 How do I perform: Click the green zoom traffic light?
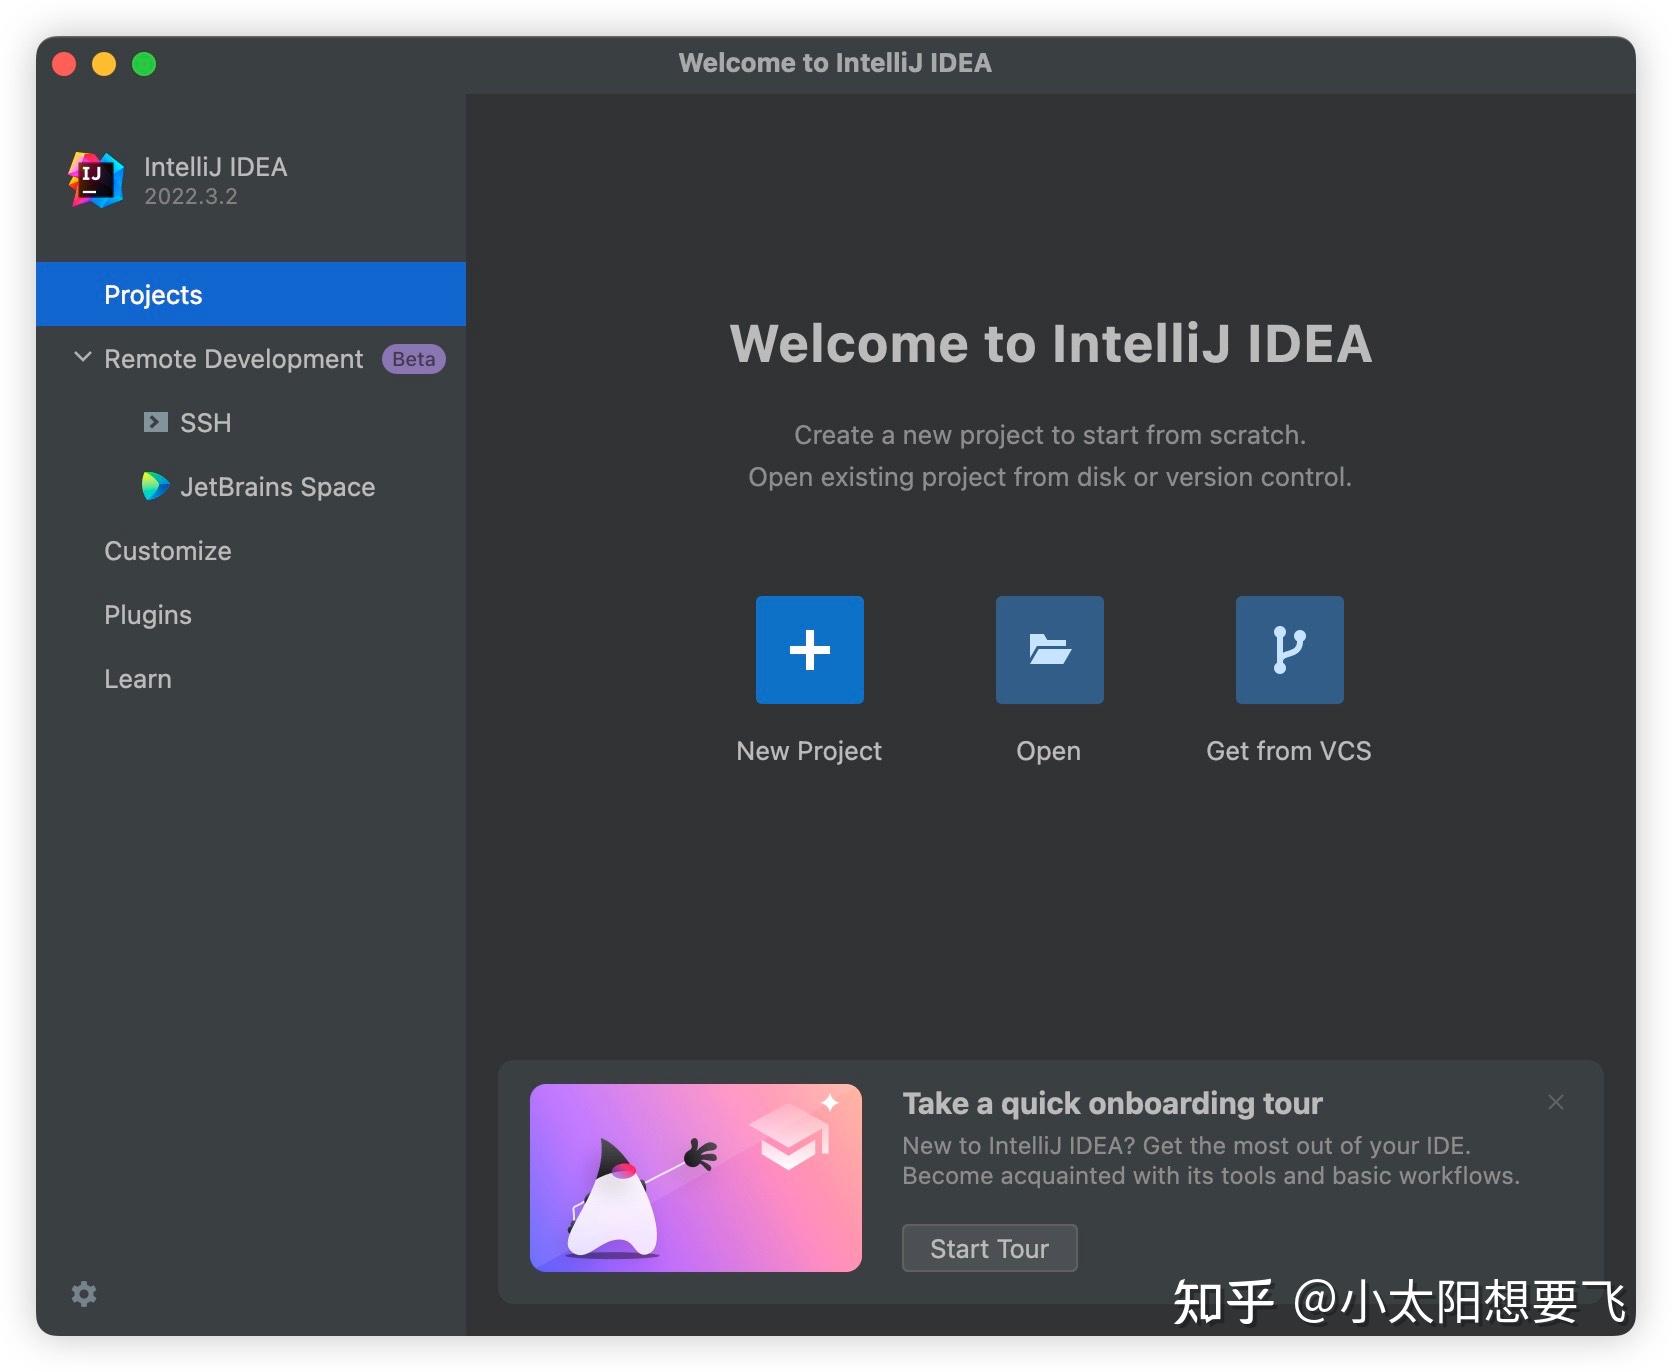tap(144, 63)
